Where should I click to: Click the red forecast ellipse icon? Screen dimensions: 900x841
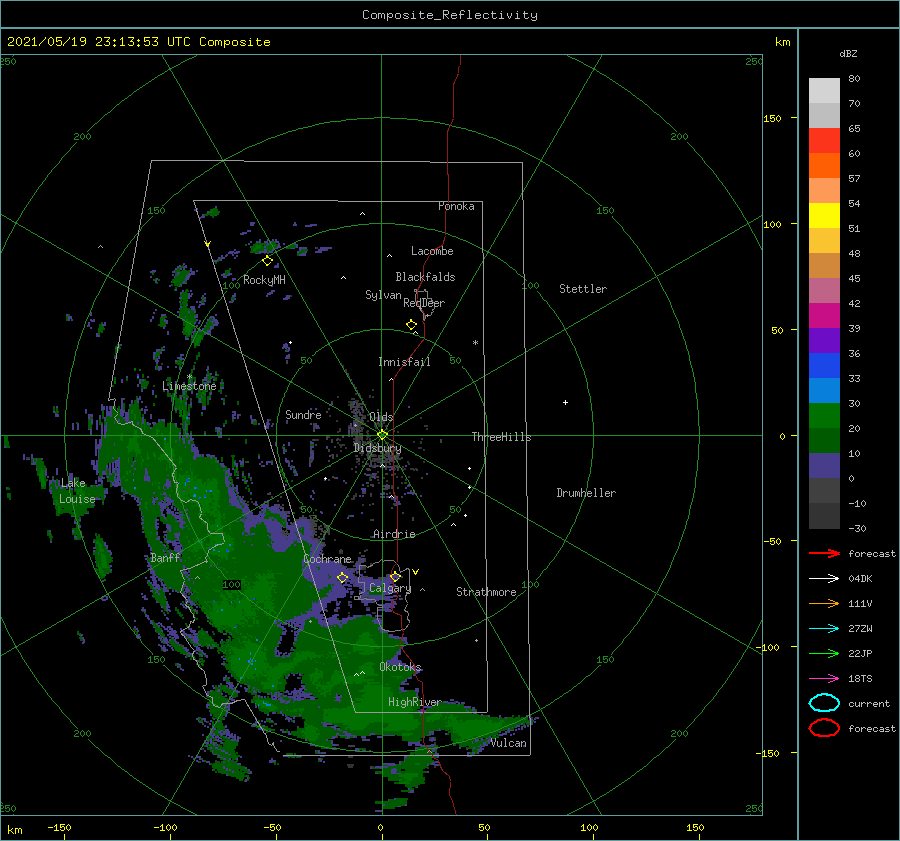(x=824, y=728)
